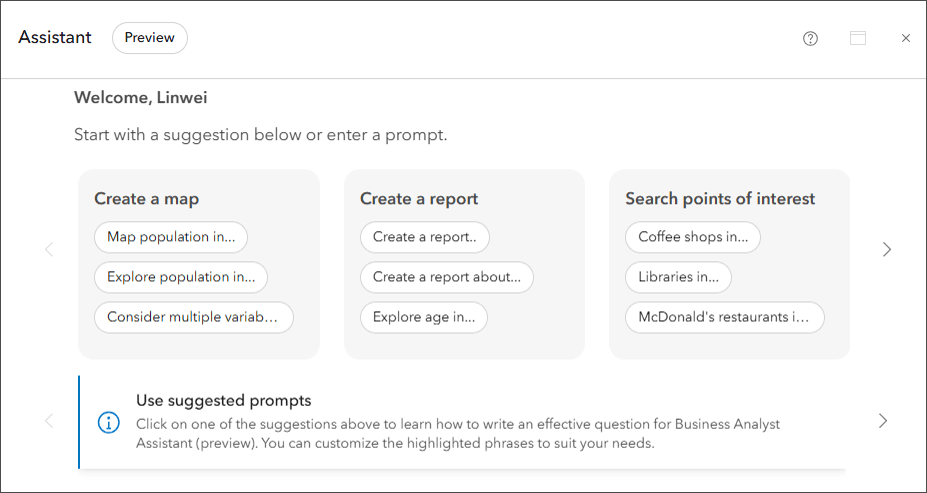Pick the "Consider multiple variab..." suggestion
The height and width of the screenshot is (493, 927).
pyautogui.click(x=194, y=317)
